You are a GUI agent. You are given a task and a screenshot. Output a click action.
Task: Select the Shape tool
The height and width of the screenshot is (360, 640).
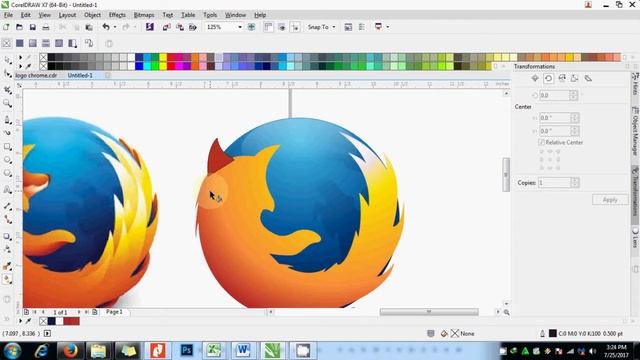click(x=7, y=74)
